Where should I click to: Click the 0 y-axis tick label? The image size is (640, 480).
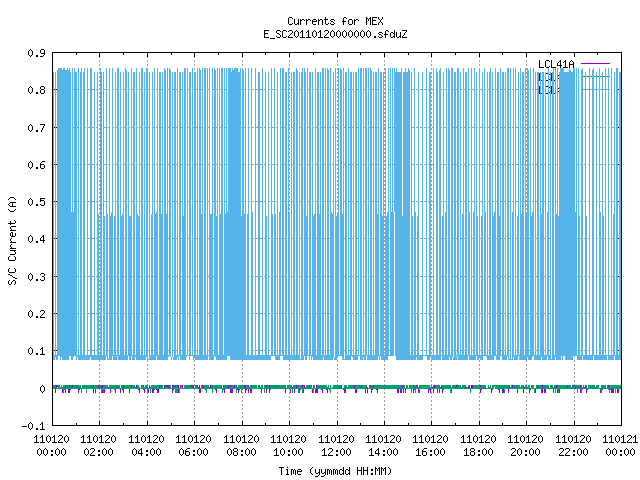coord(42,389)
